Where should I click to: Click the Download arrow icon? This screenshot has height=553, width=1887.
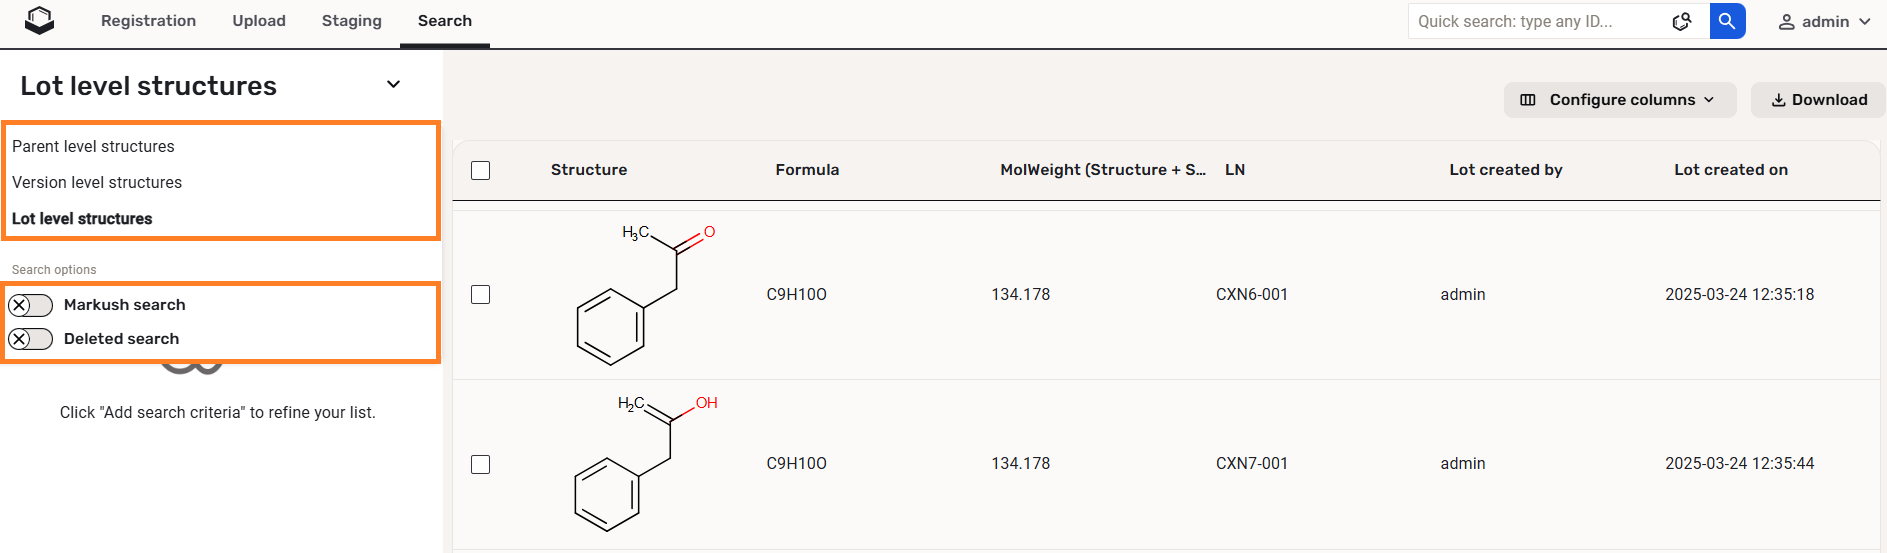click(x=1778, y=100)
